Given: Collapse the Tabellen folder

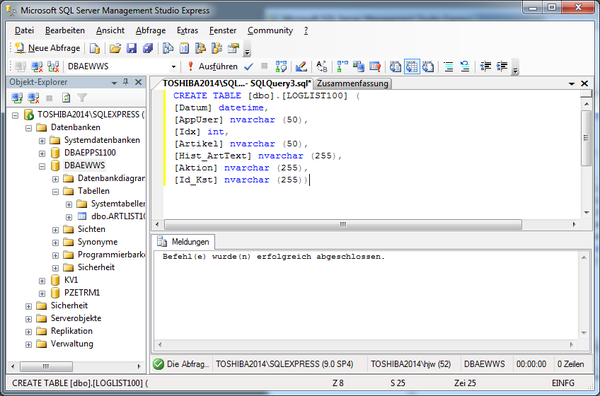Looking at the screenshot, I should point(55,192).
